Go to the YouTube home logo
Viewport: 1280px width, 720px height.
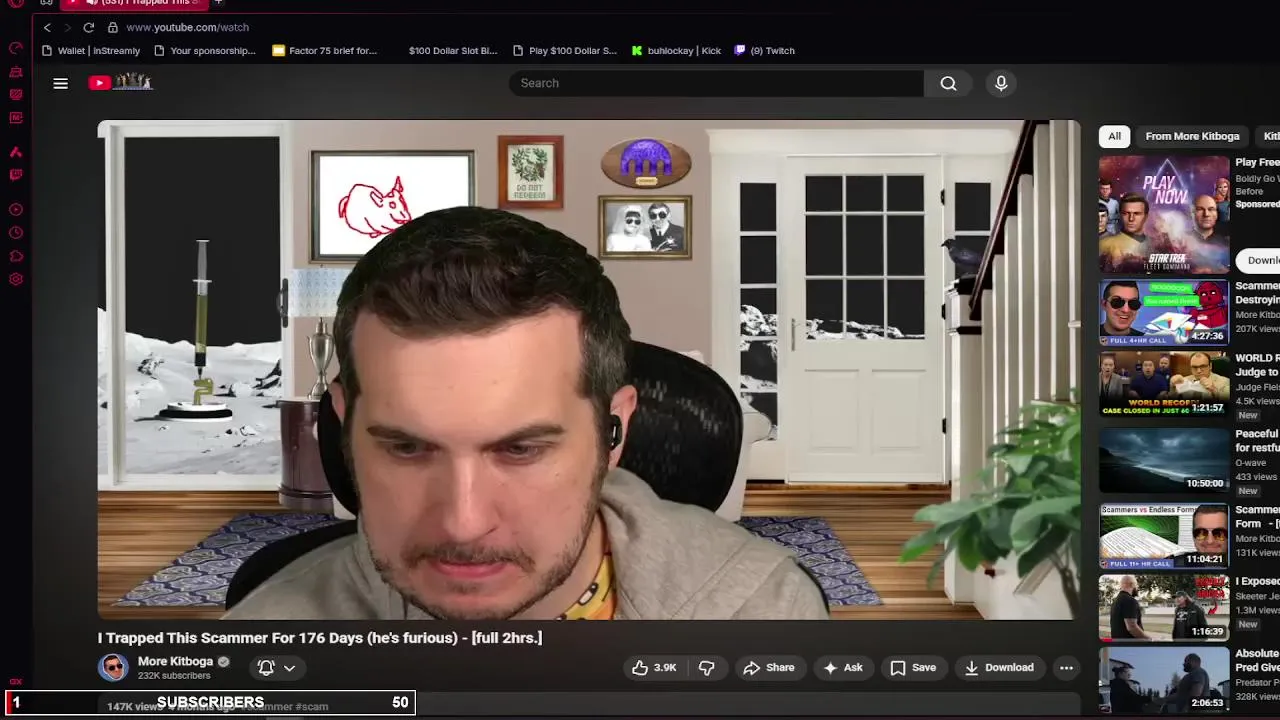120,82
